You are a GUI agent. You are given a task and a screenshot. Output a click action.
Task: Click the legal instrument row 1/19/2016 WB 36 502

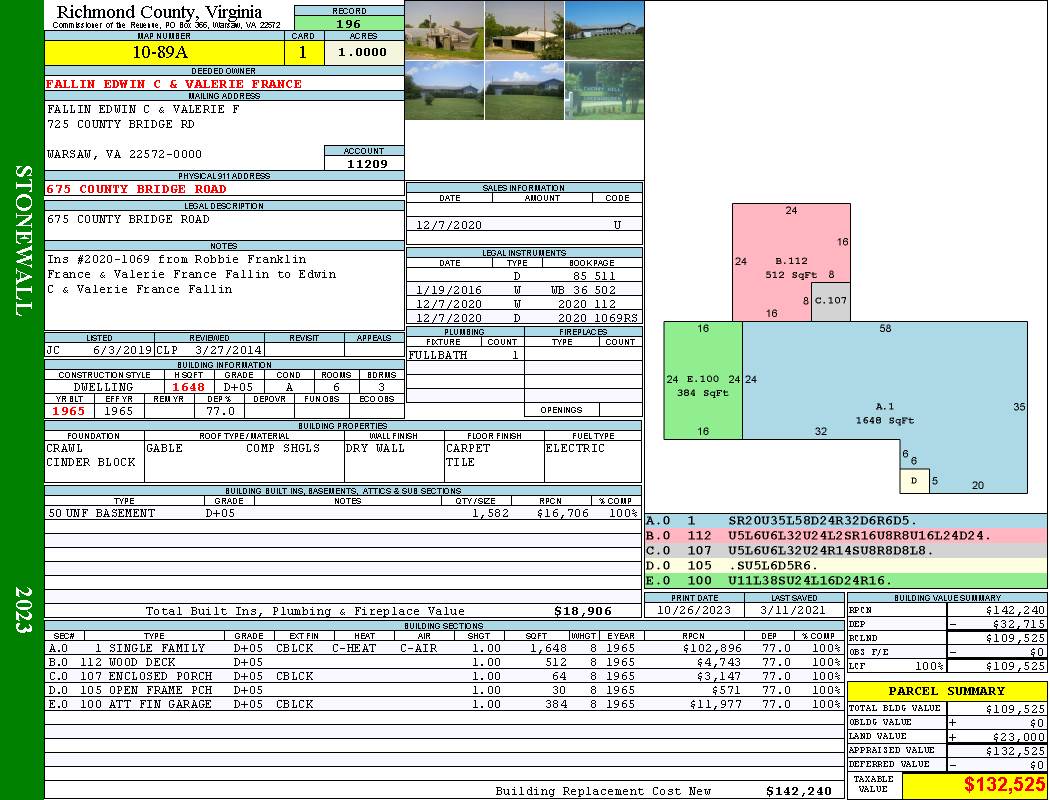tap(524, 290)
